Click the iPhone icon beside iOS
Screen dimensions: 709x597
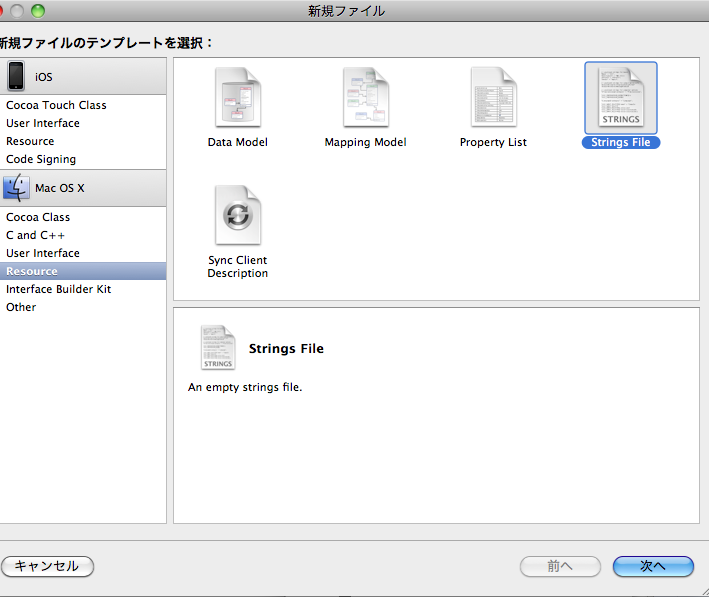tap(16, 76)
